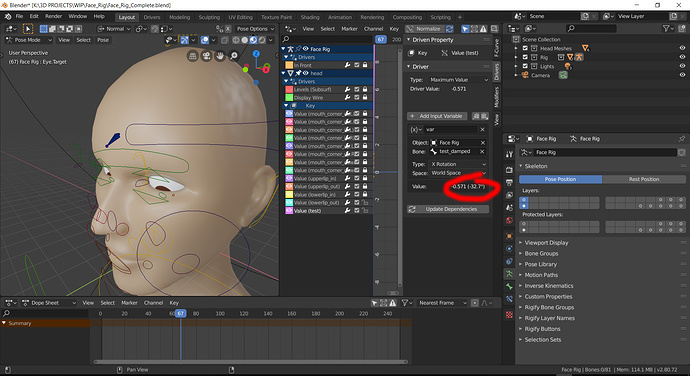Collapse the Key group in Drivers list
Screen dimensions: 690x376
click(x=286, y=106)
